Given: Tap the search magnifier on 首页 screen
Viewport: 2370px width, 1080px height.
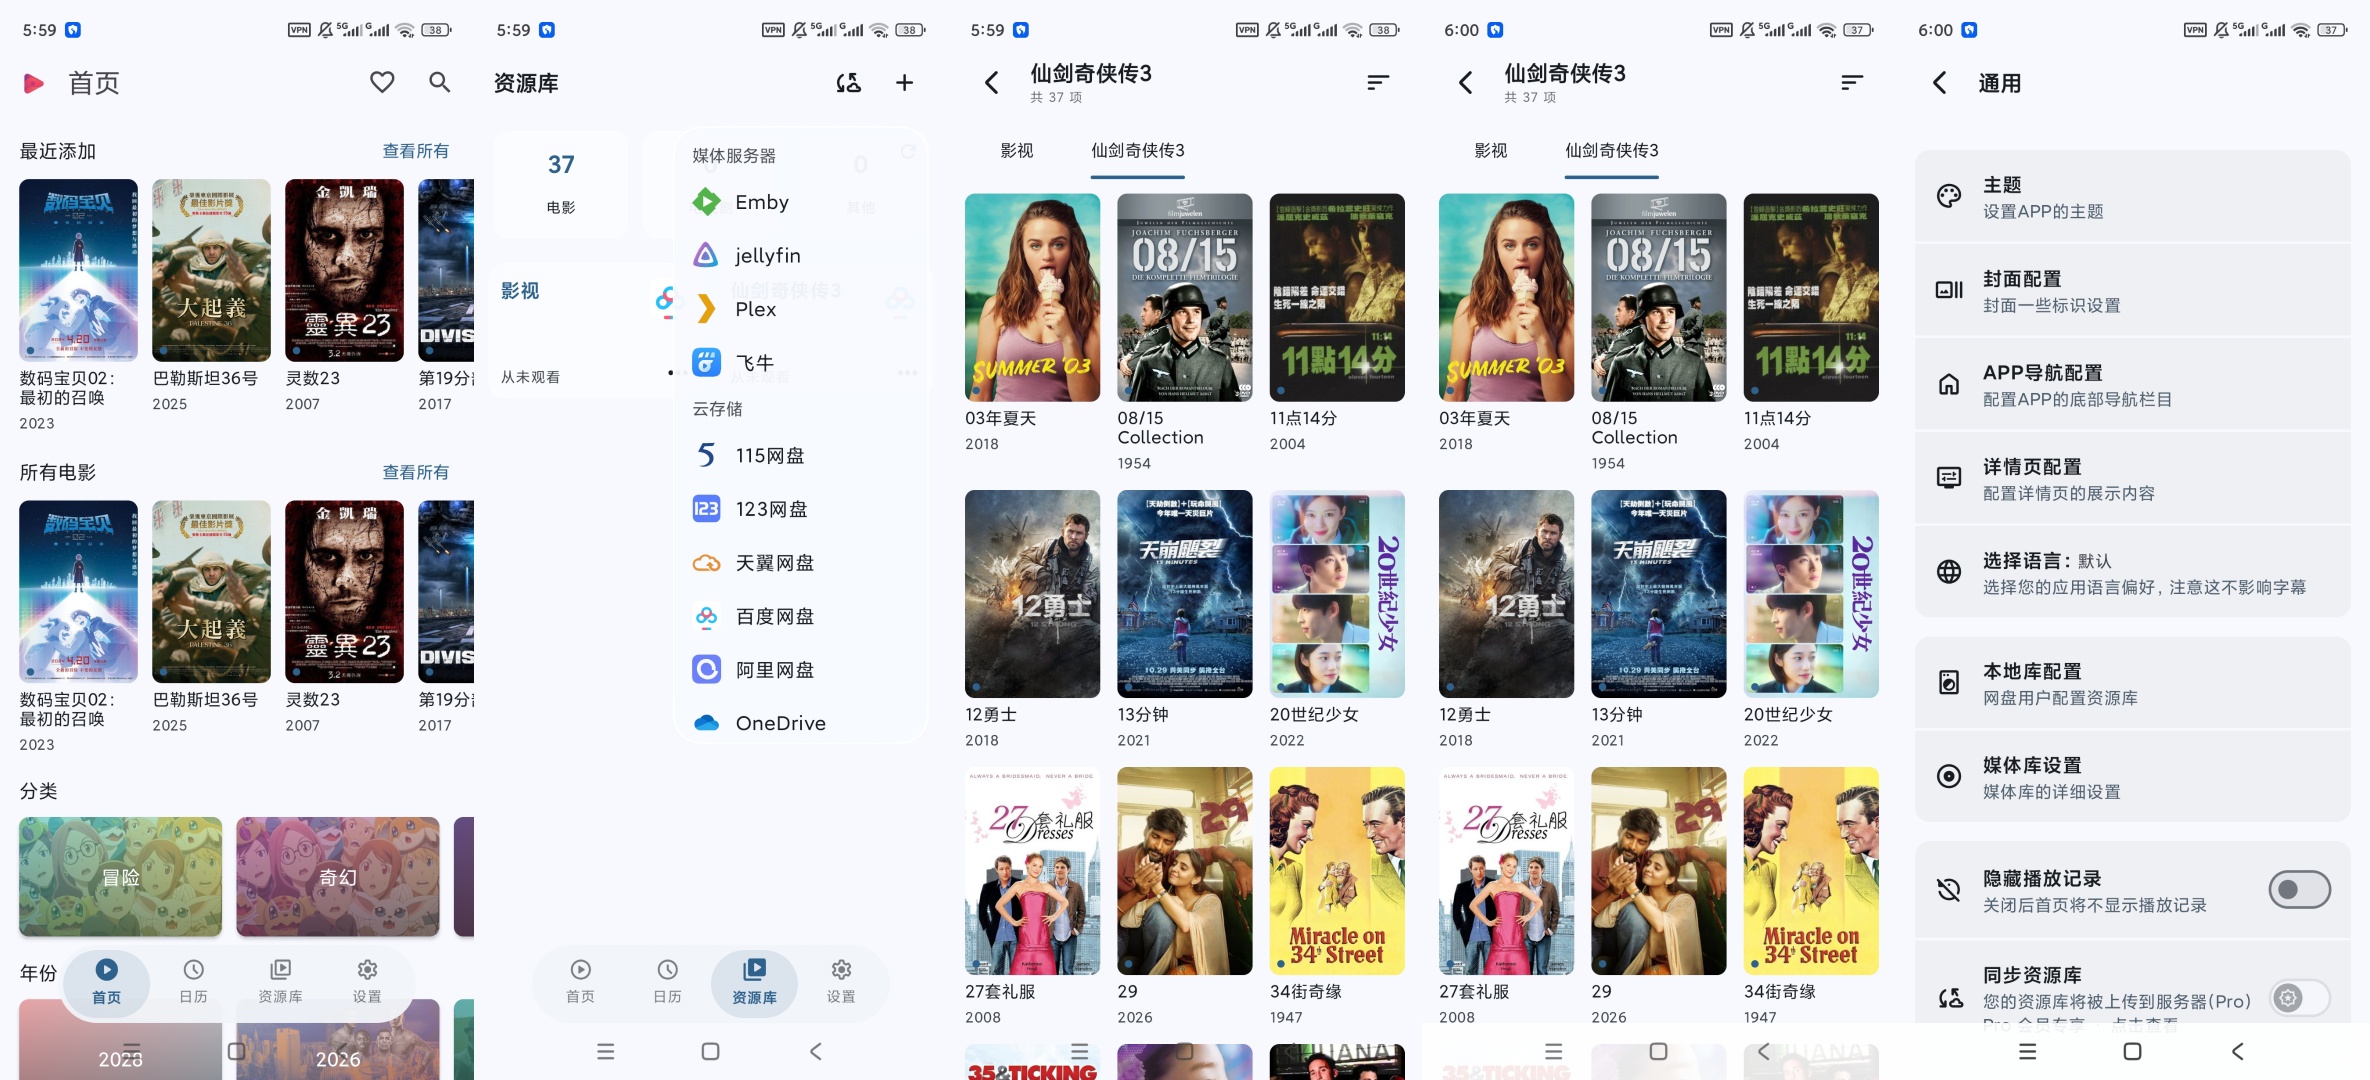Looking at the screenshot, I should 439,82.
